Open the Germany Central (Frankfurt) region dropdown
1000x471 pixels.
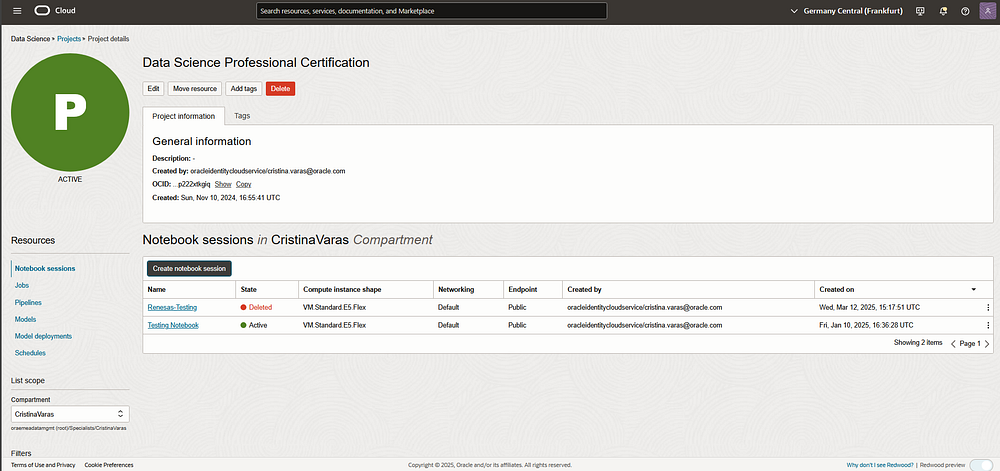[846, 11]
